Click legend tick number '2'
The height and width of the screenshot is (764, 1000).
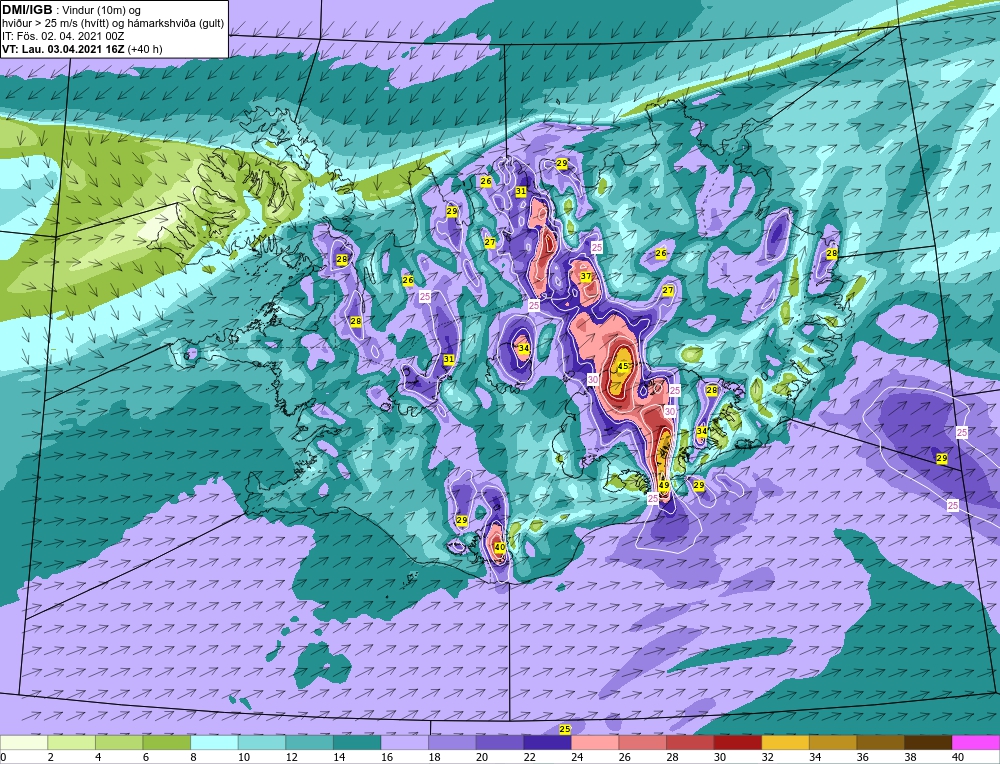coord(50,757)
